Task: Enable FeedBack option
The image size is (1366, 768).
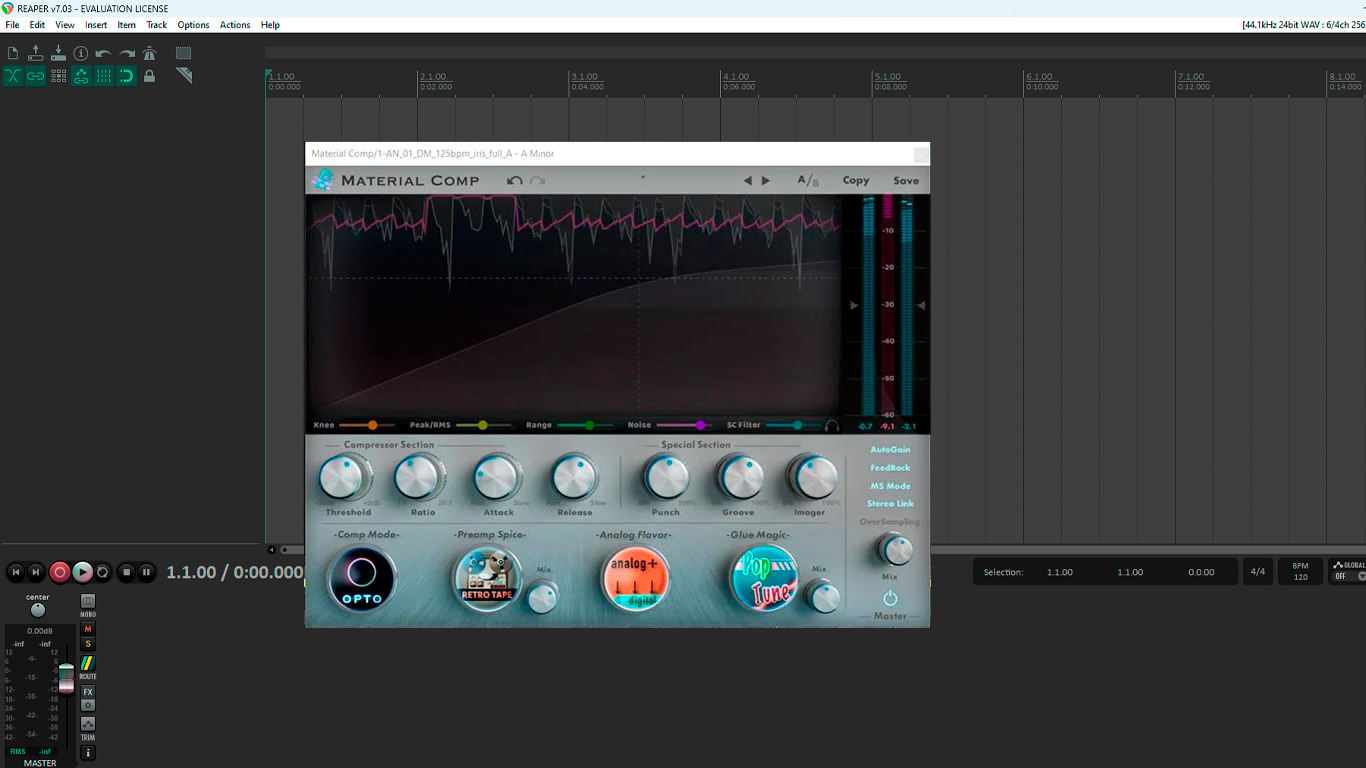Action: click(x=890, y=468)
